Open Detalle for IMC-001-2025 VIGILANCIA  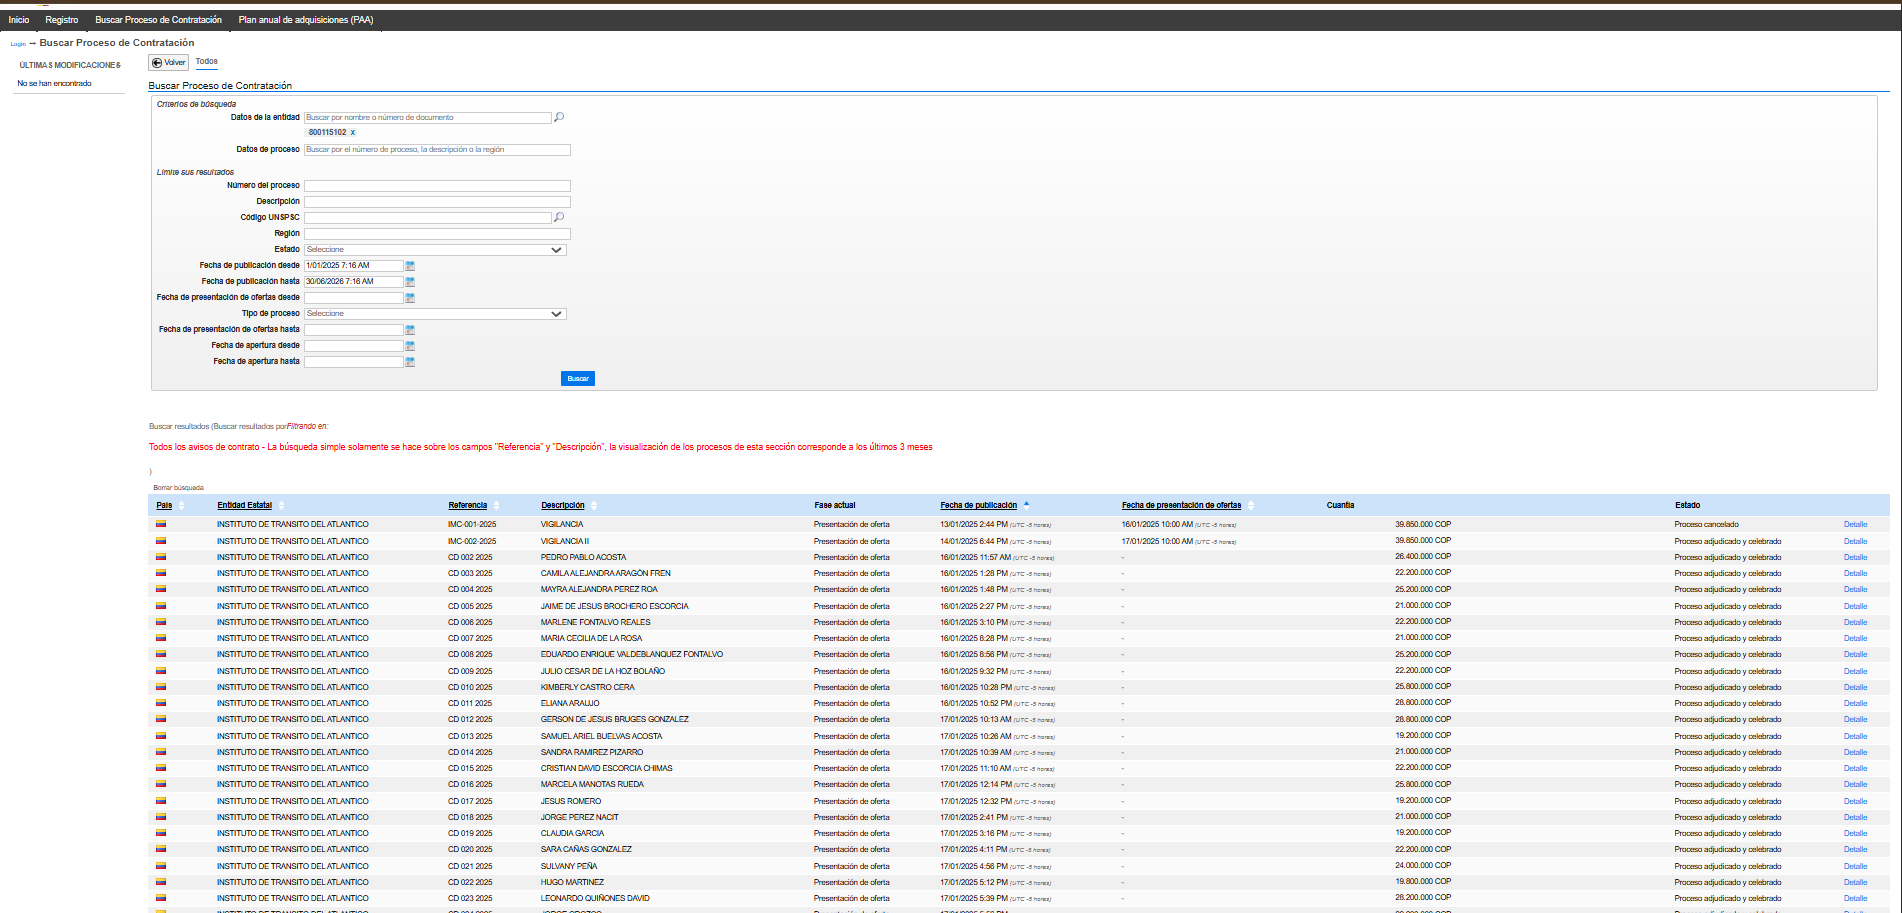click(x=1855, y=524)
